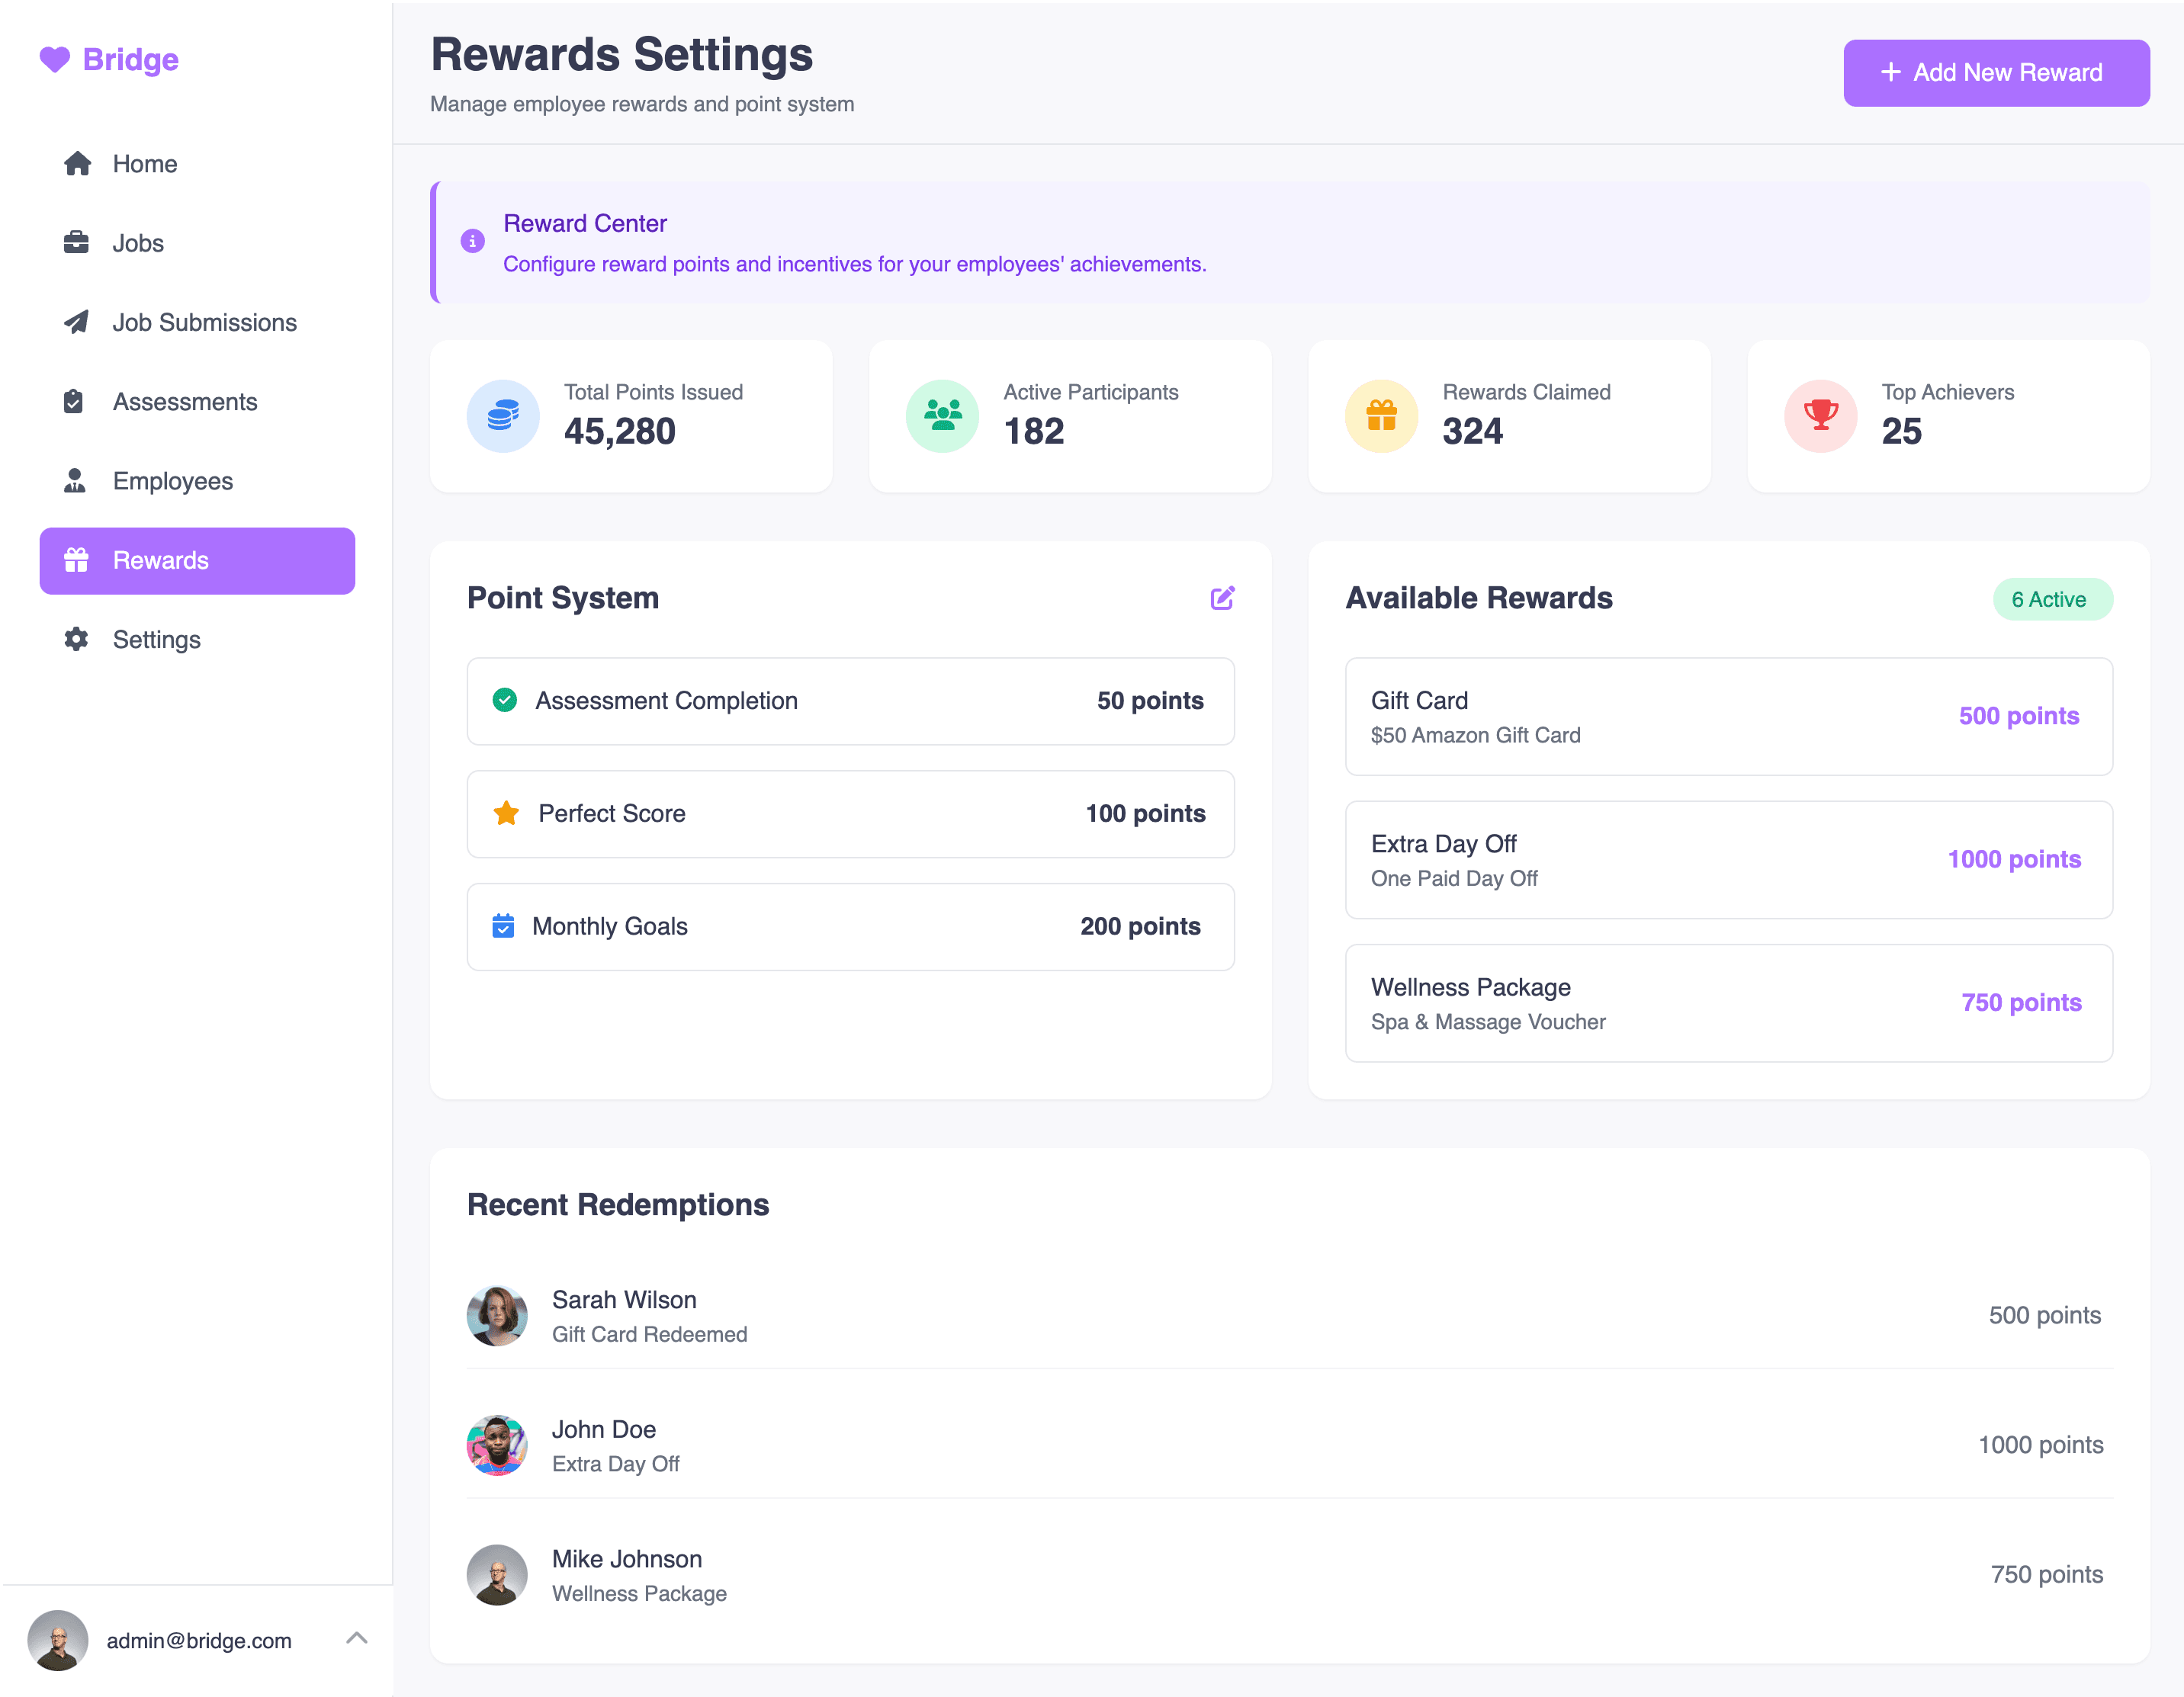Image resolution: width=2184 pixels, height=1697 pixels.
Task: Click the star icon next to Perfect Score
Action: tap(506, 813)
